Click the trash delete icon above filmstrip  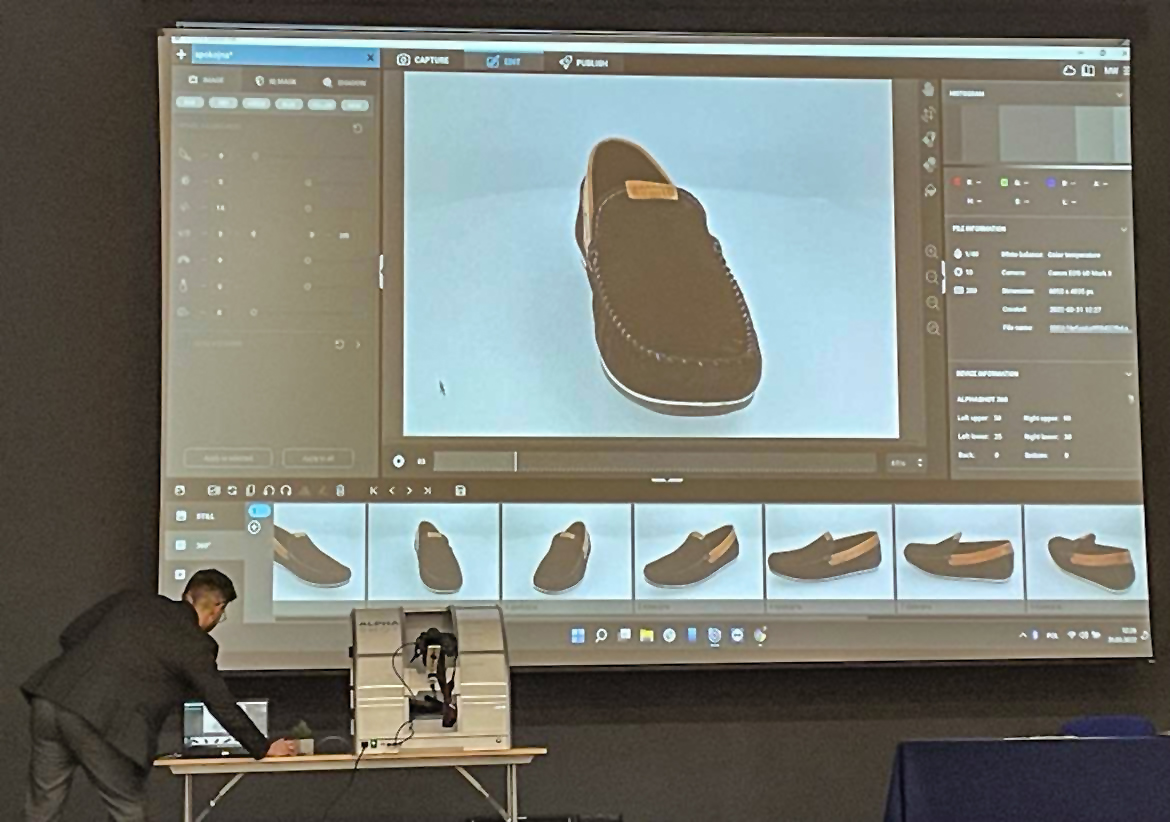pos(339,490)
